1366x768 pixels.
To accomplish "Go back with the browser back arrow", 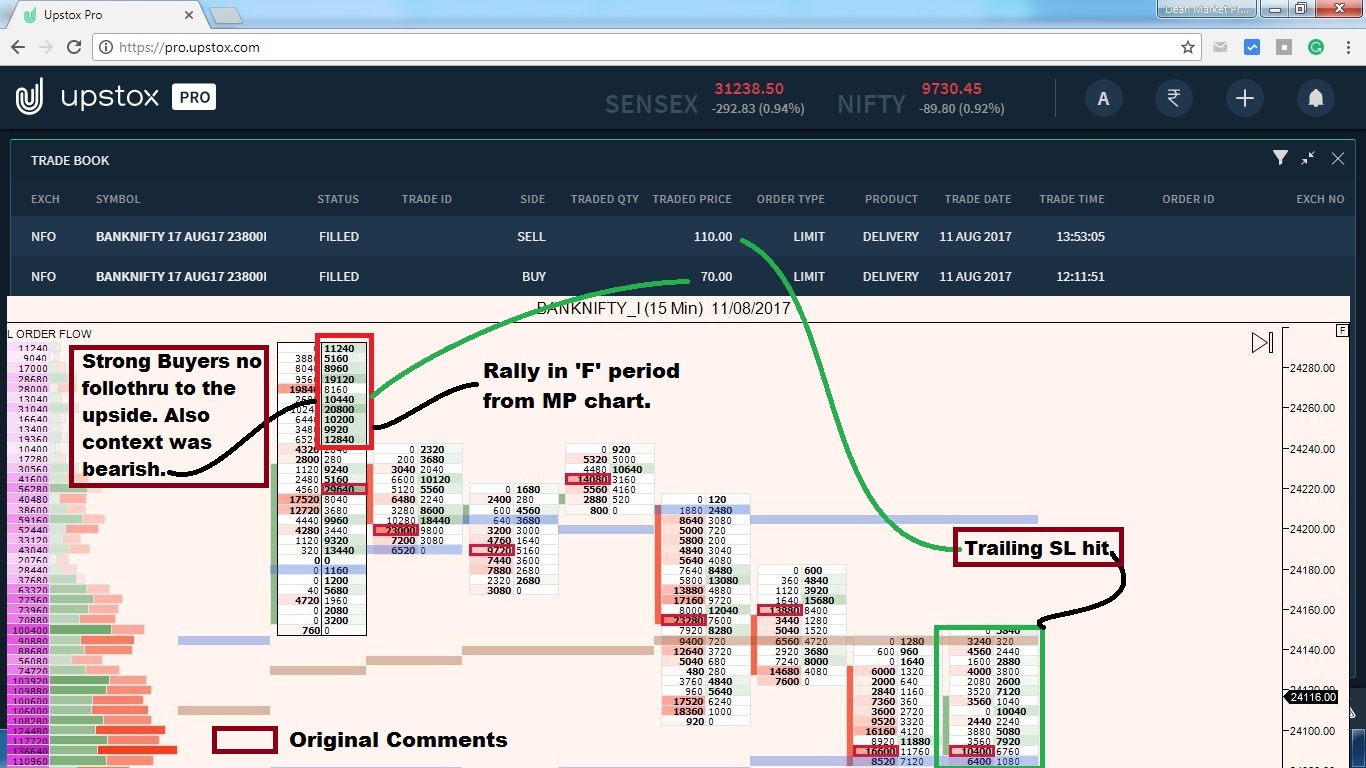I will (x=18, y=47).
